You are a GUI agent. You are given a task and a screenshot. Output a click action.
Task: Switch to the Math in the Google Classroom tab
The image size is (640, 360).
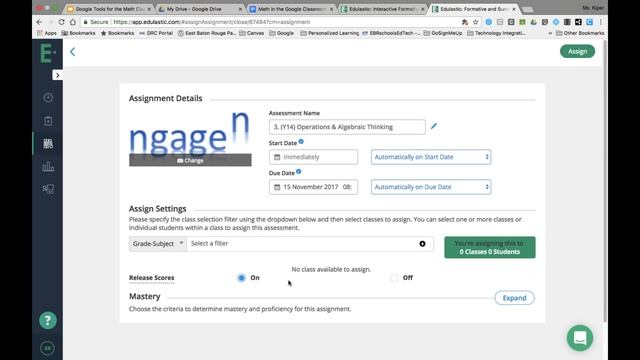pyautogui.click(x=291, y=9)
